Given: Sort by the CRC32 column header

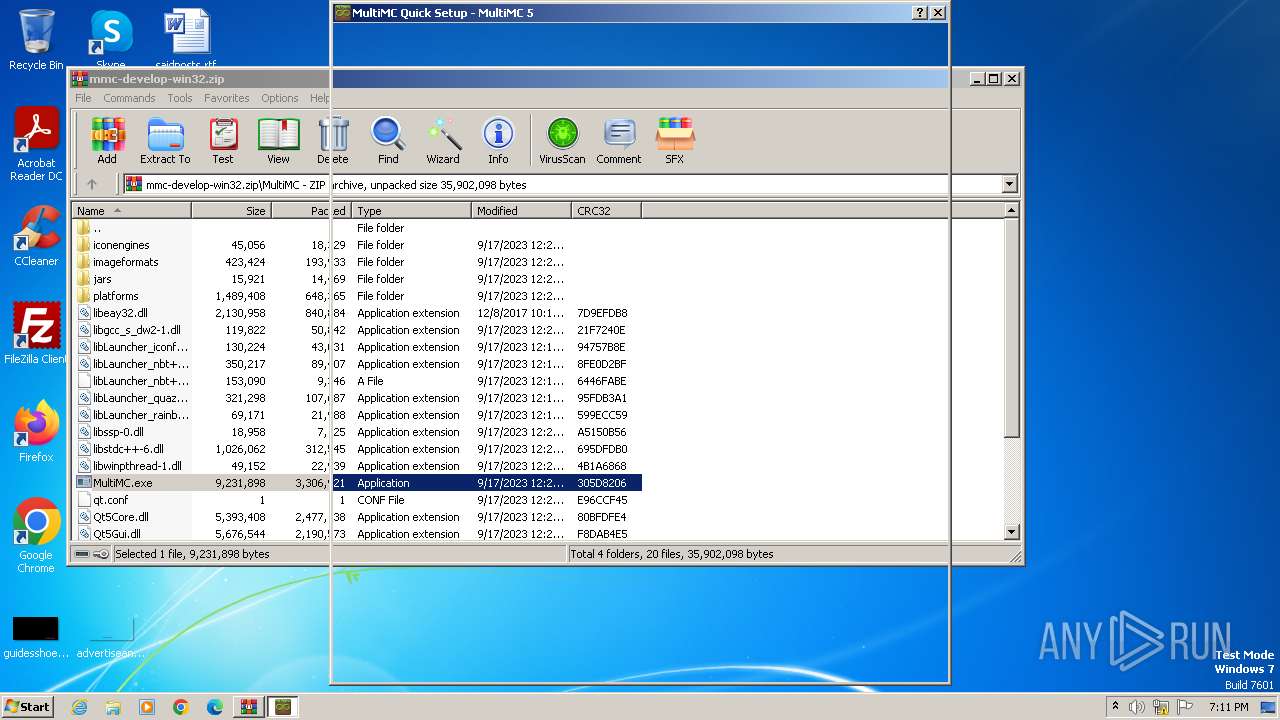Looking at the screenshot, I should click(607, 211).
